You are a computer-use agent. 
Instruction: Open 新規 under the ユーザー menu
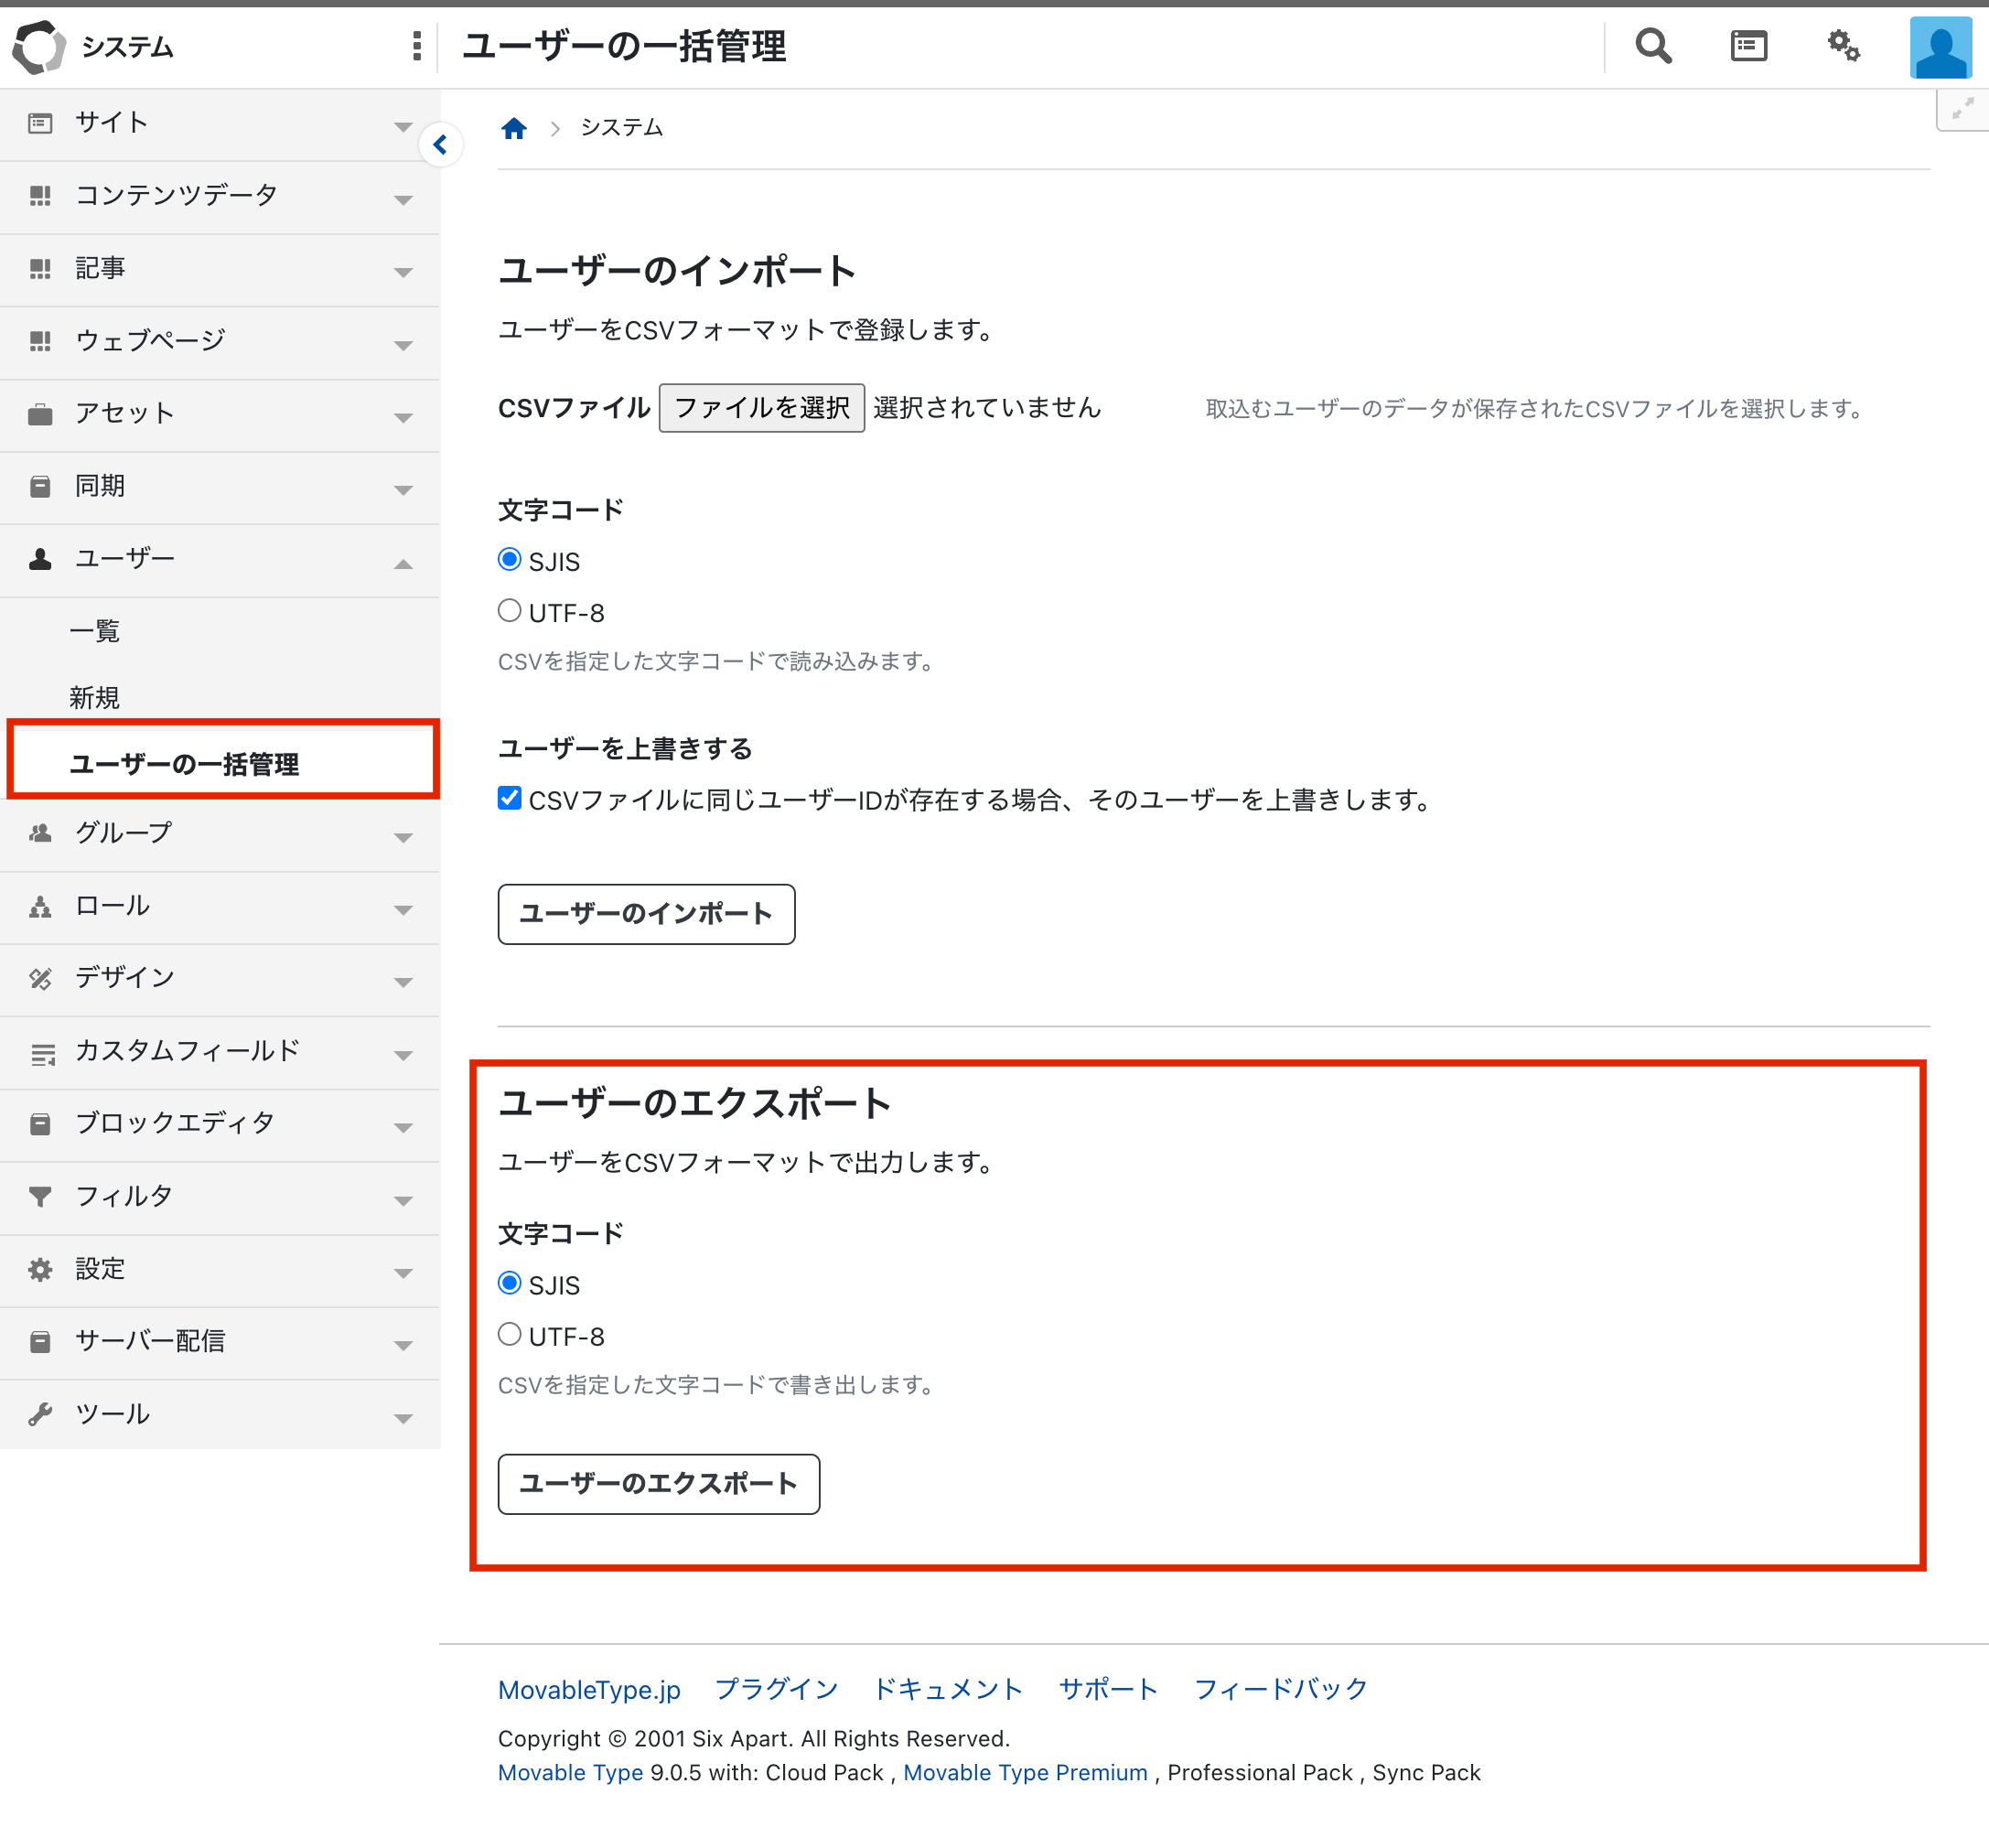(95, 697)
